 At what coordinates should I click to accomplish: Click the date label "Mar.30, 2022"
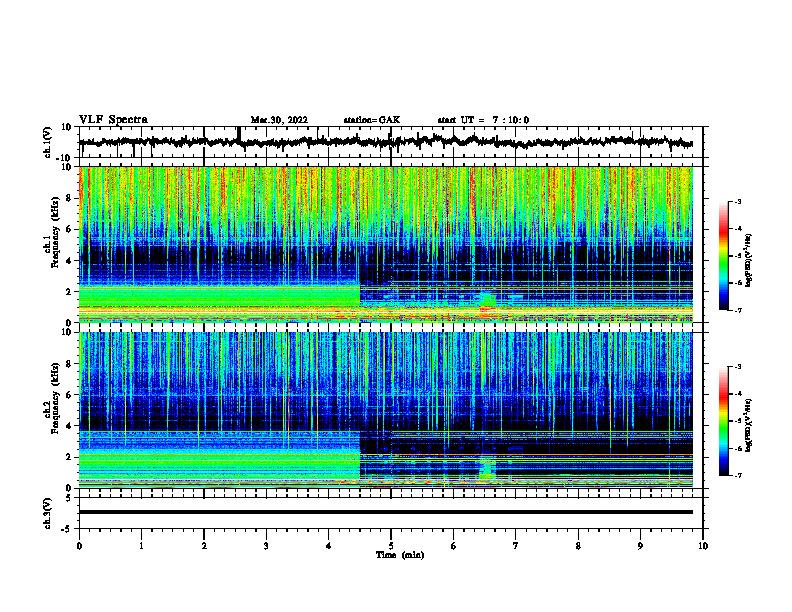[x=279, y=120]
